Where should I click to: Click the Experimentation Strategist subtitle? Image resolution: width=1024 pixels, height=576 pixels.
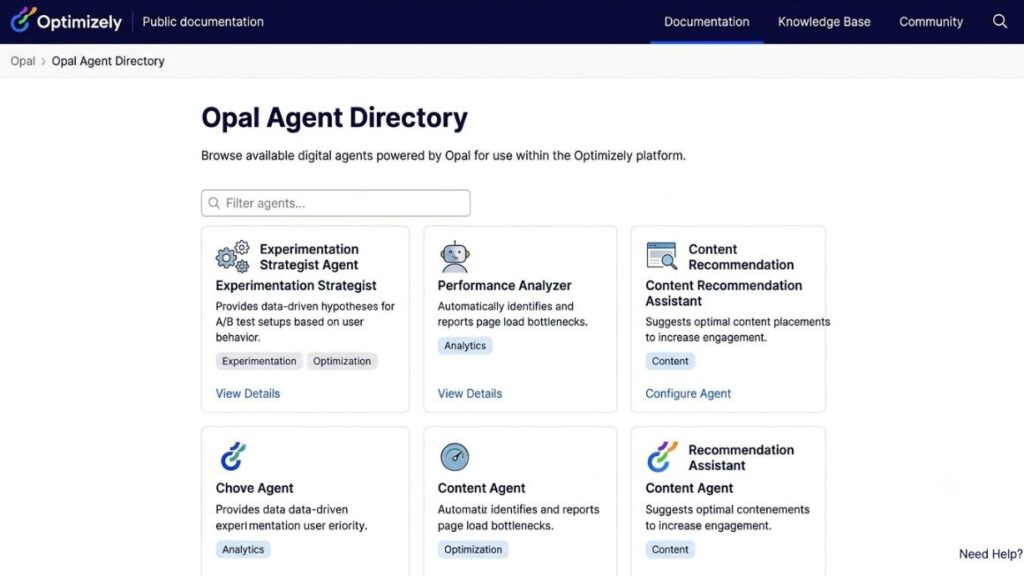tap(296, 285)
